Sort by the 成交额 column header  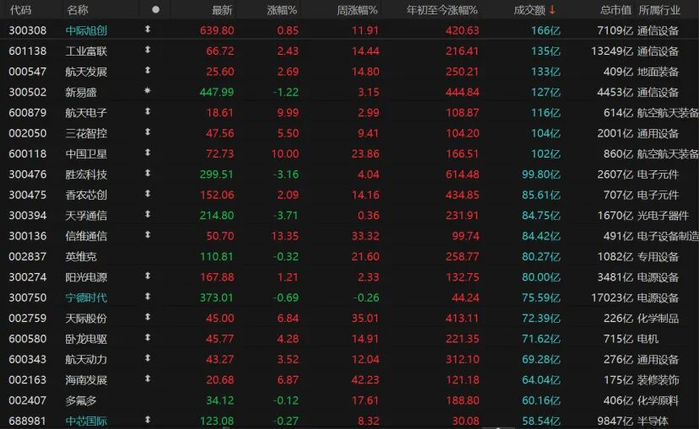click(529, 10)
